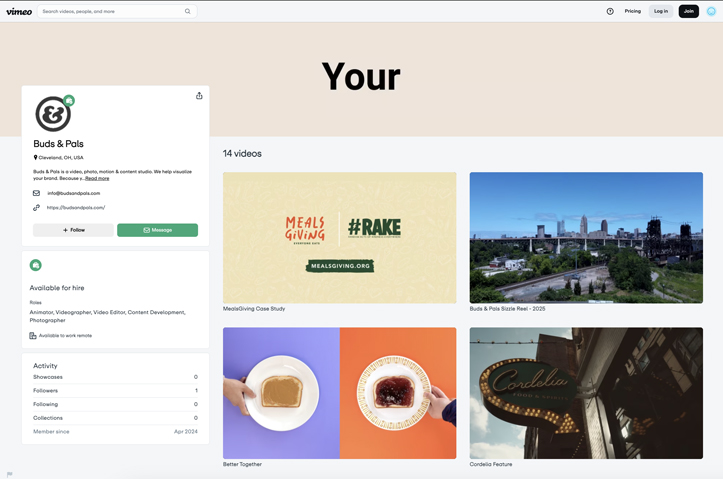This screenshot has height=479, width=723.
Task: Open the Cordelia Feature sign thumbnail
Action: tap(586, 393)
